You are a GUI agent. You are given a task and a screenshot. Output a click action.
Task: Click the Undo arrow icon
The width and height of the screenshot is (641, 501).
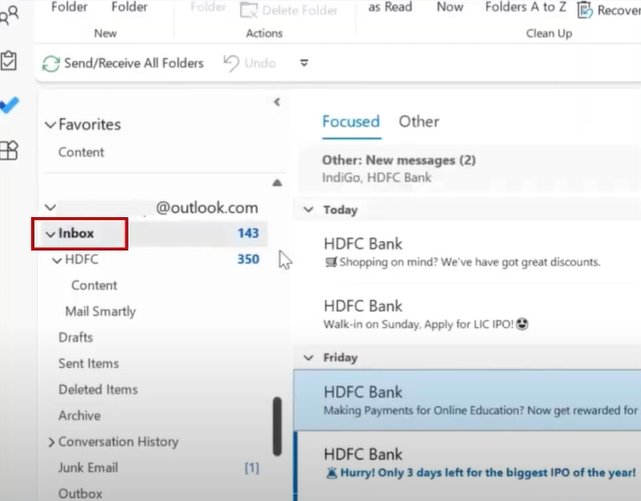tap(231, 63)
